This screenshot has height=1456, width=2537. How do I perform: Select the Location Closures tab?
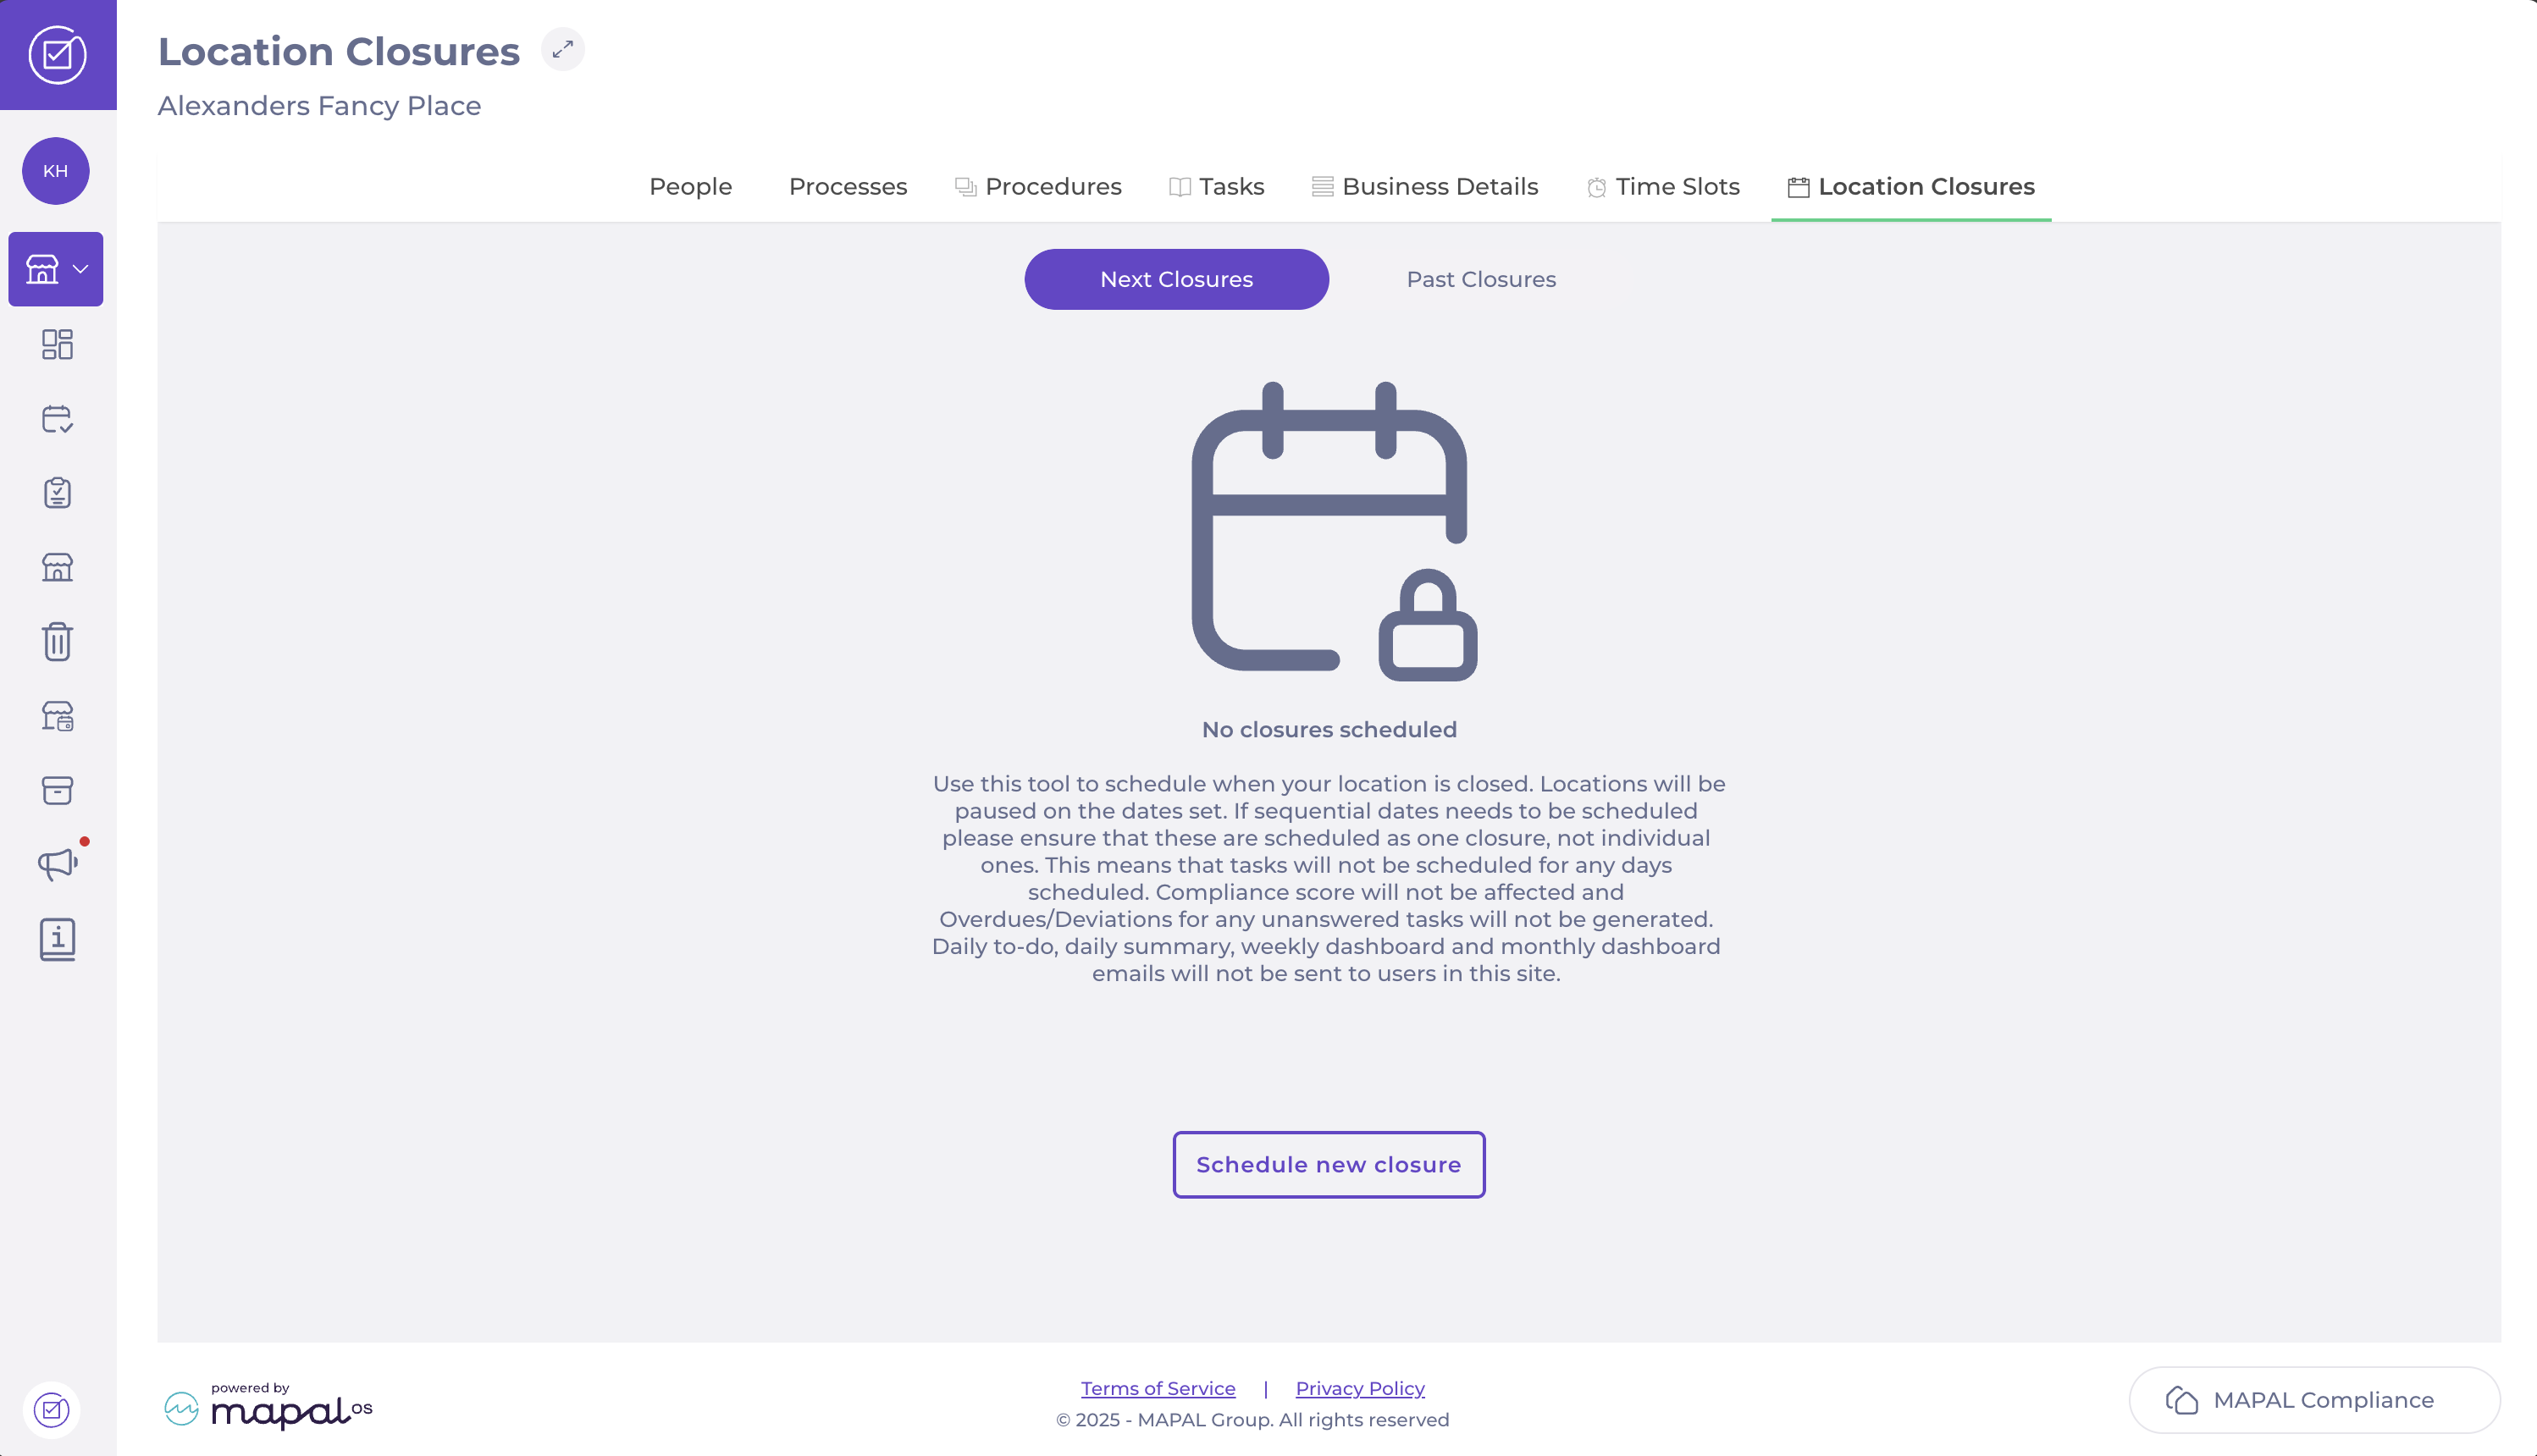(1911, 187)
